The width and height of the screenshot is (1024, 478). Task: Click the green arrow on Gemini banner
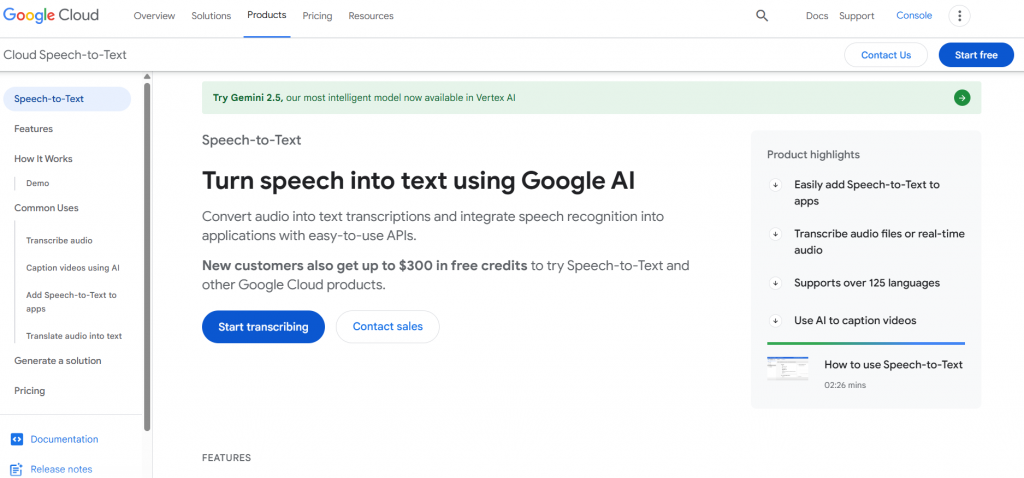[962, 98]
